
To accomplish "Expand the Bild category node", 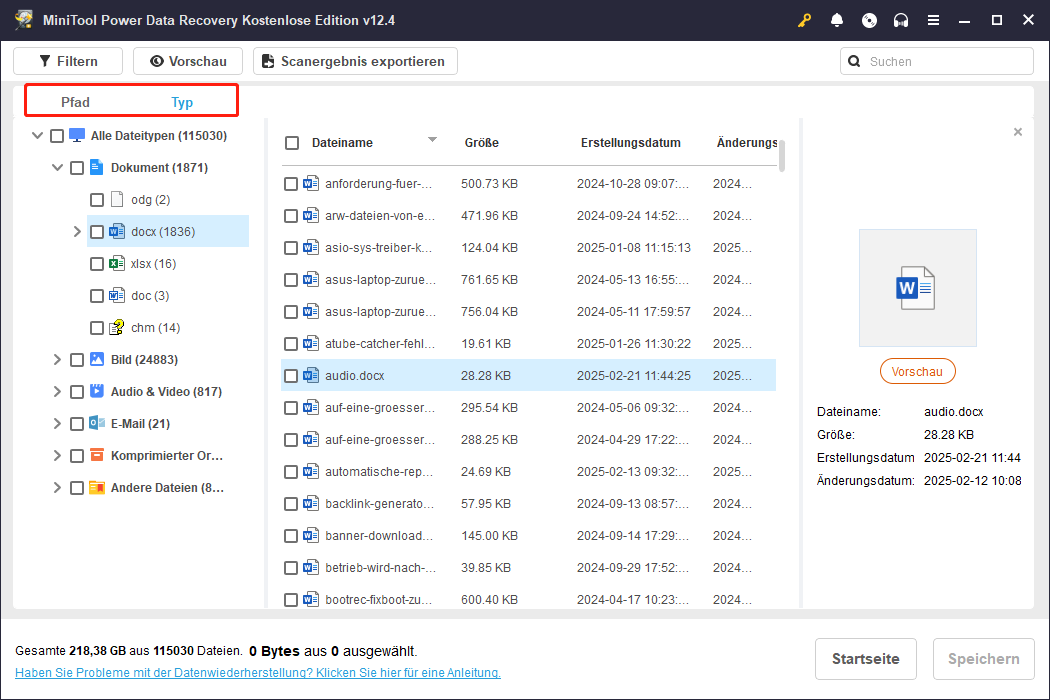I will click(57, 360).
